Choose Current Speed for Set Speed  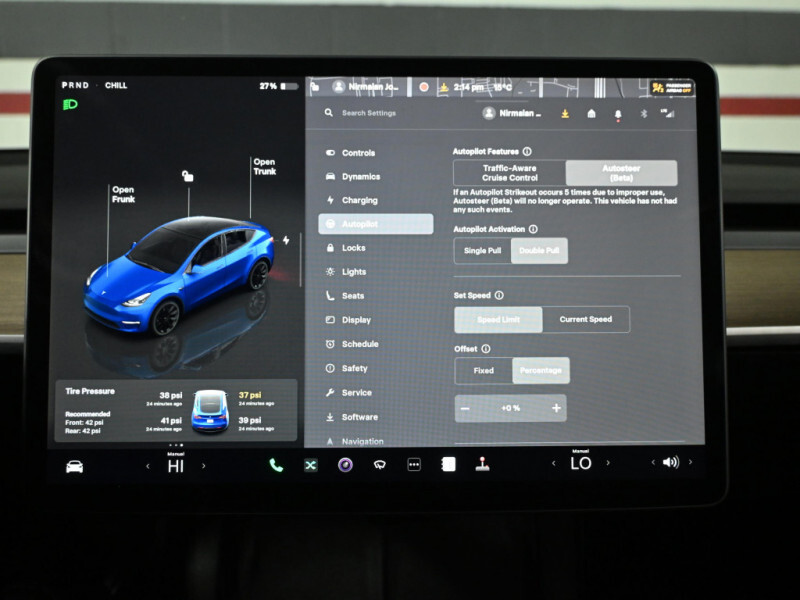coord(586,320)
